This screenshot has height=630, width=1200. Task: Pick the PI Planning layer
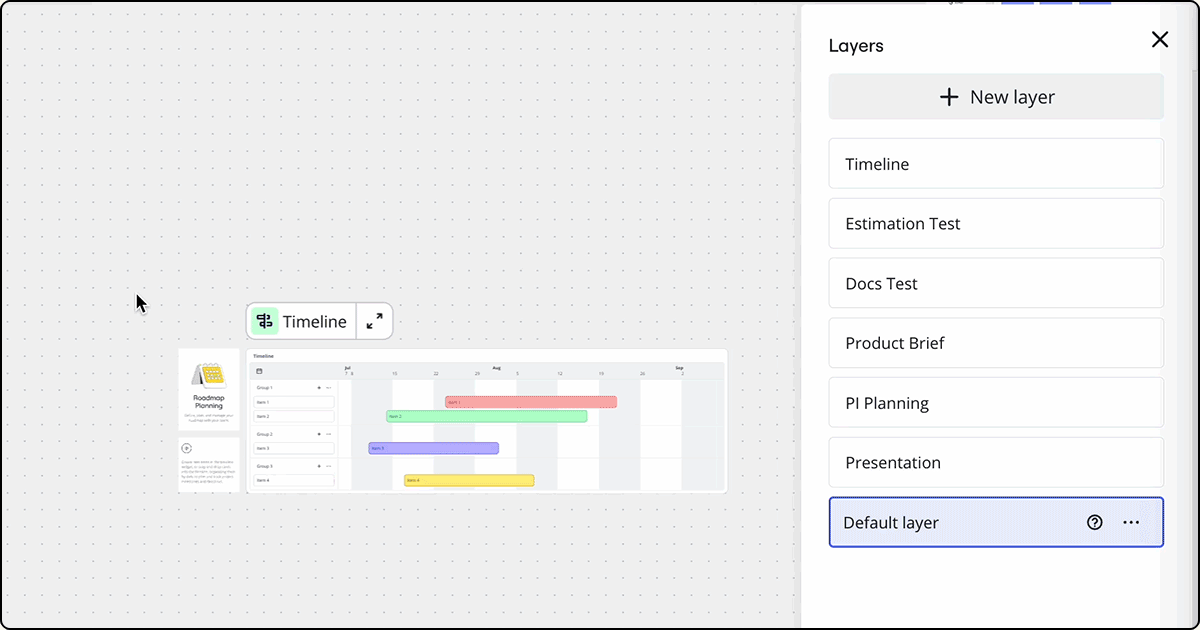pos(996,403)
